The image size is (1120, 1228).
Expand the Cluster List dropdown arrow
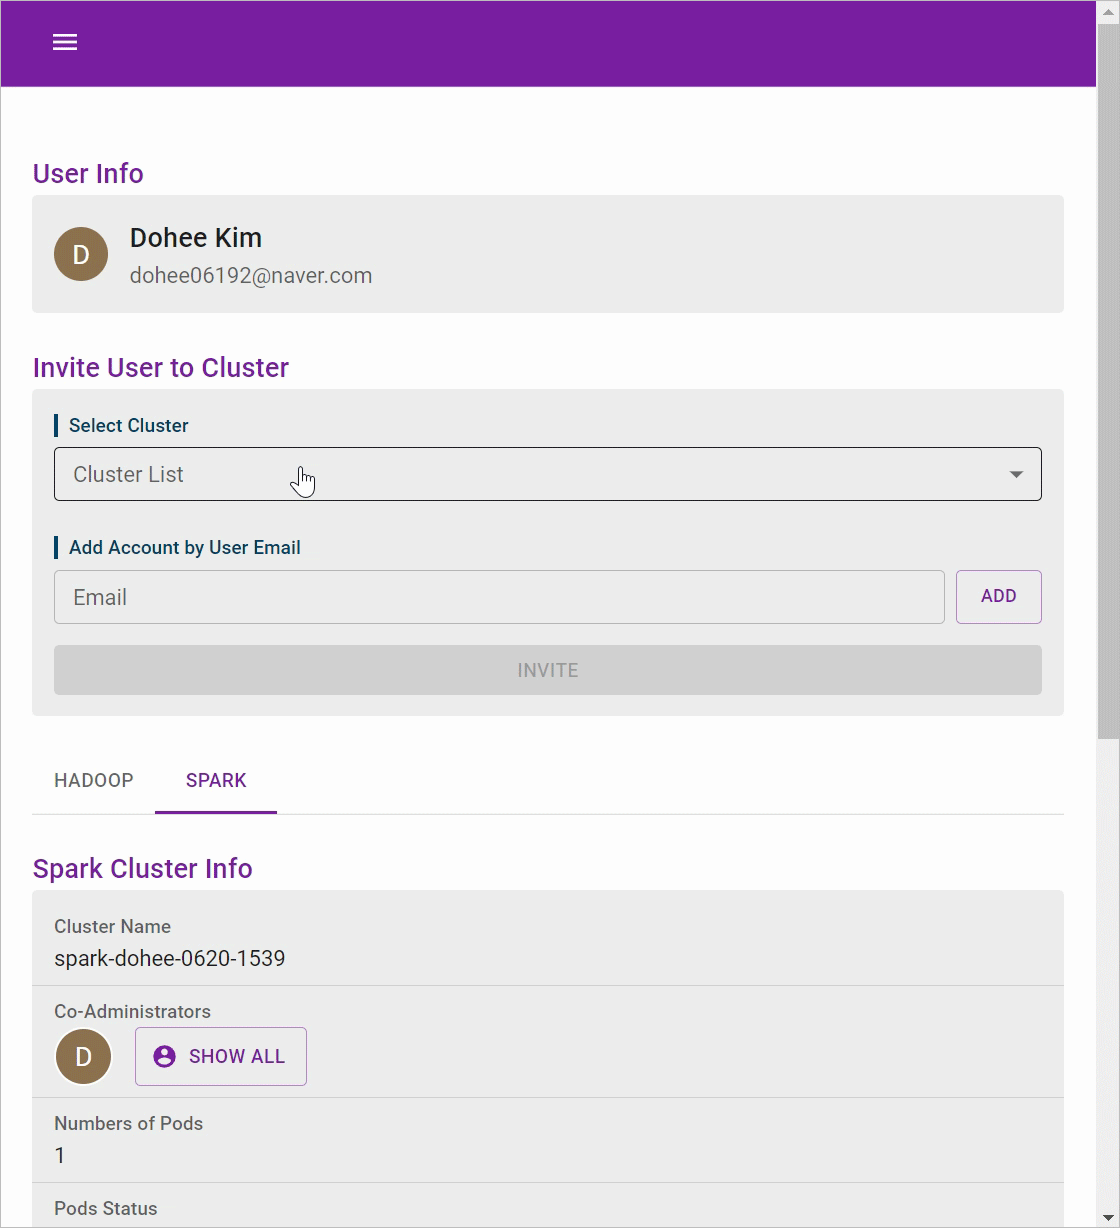click(1016, 474)
